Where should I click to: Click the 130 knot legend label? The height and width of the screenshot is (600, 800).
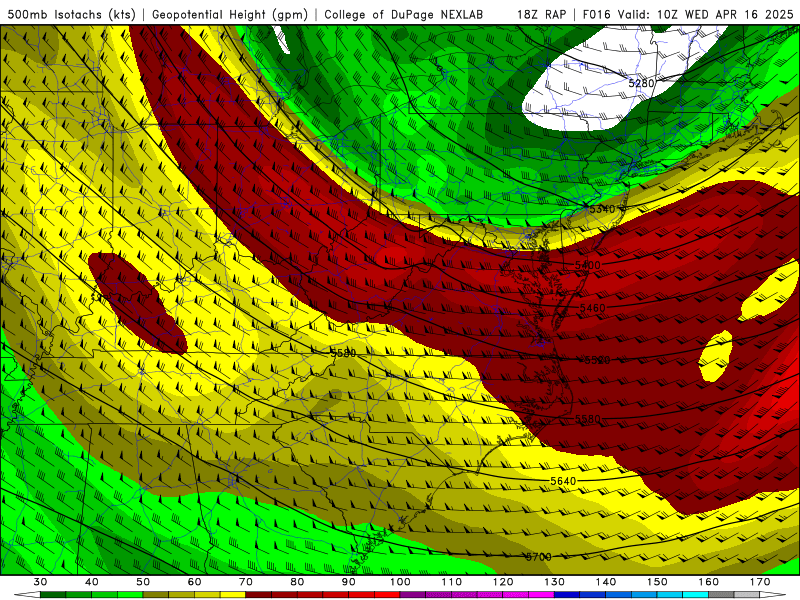pyautogui.click(x=555, y=582)
